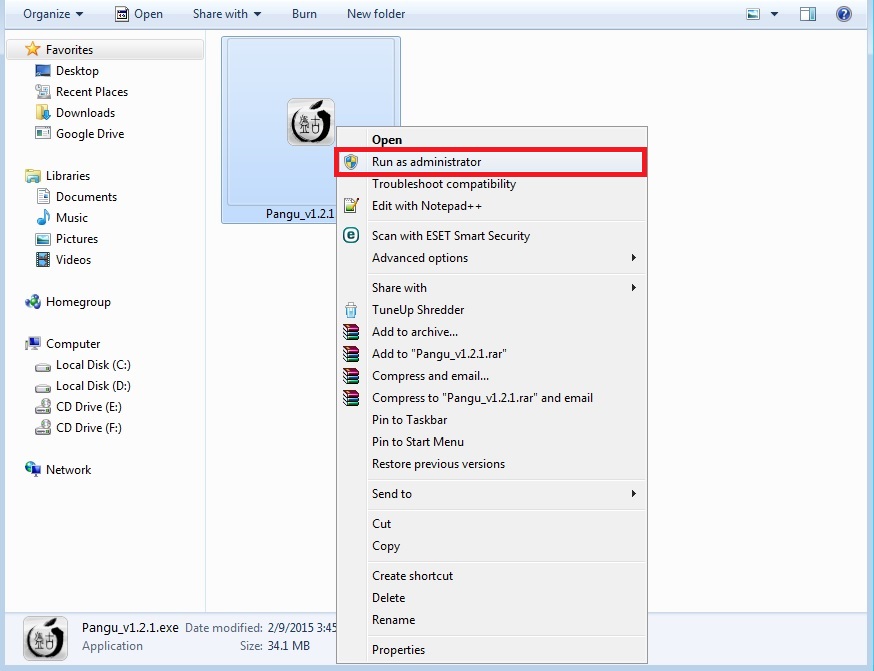
Task: Click the Local Disk (C:) drive icon
Action: [x=43, y=366]
